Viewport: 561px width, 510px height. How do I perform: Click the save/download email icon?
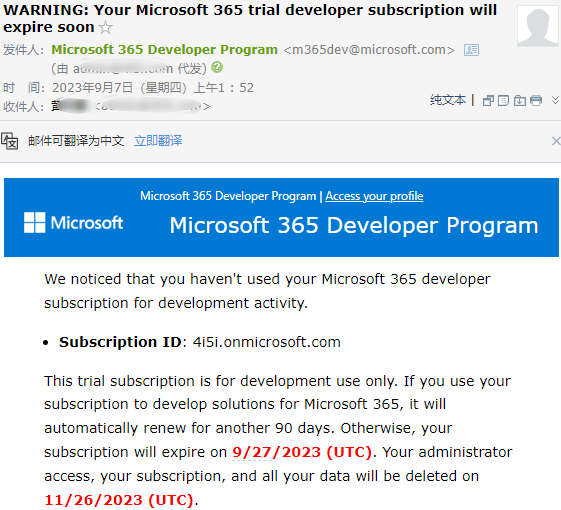click(519, 101)
